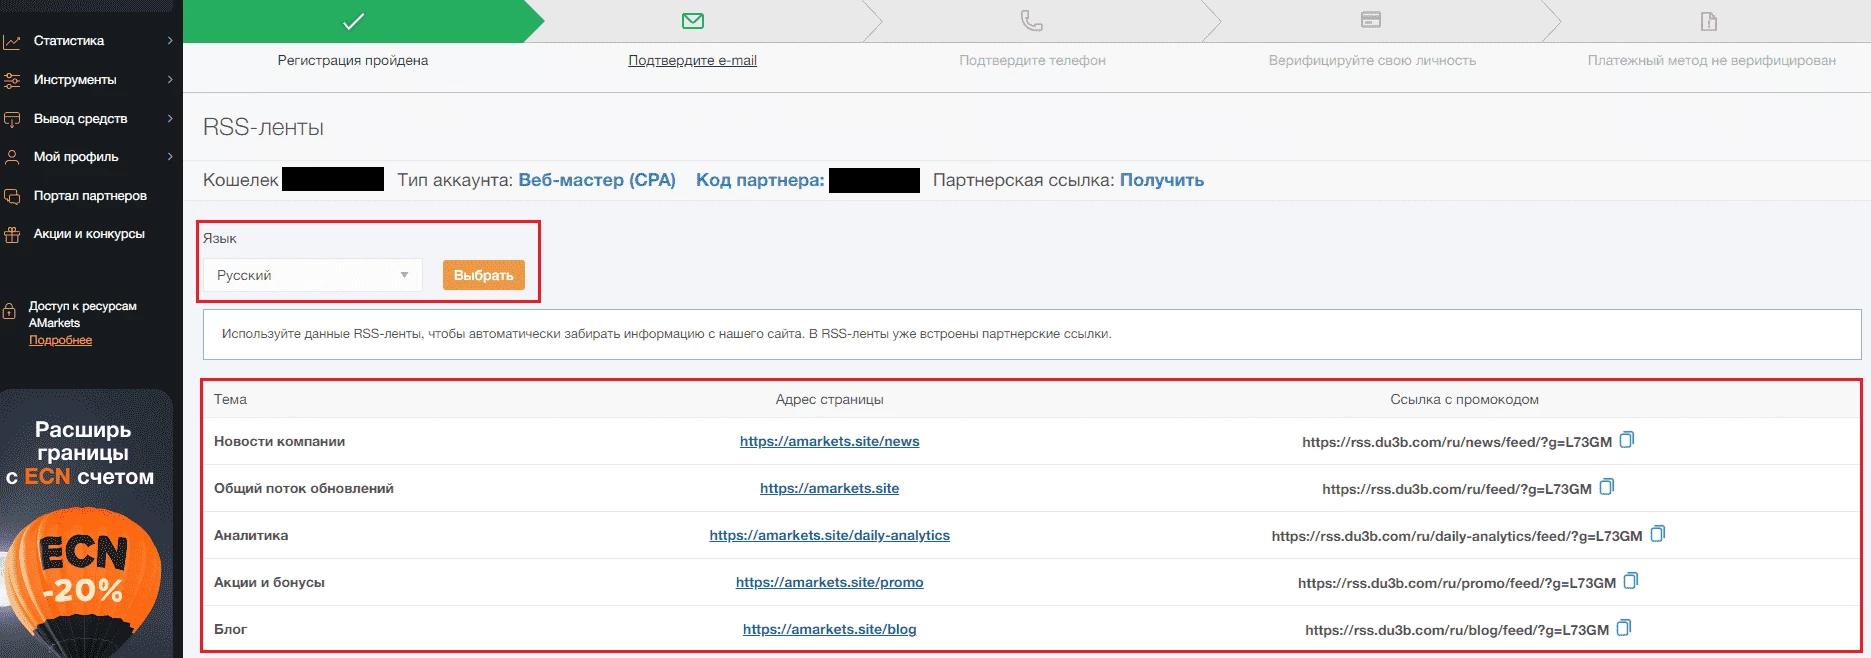Viewport: 1871px width, 658px height.
Task: Click the Инструменты sliders icon
Action: (x=12, y=80)
